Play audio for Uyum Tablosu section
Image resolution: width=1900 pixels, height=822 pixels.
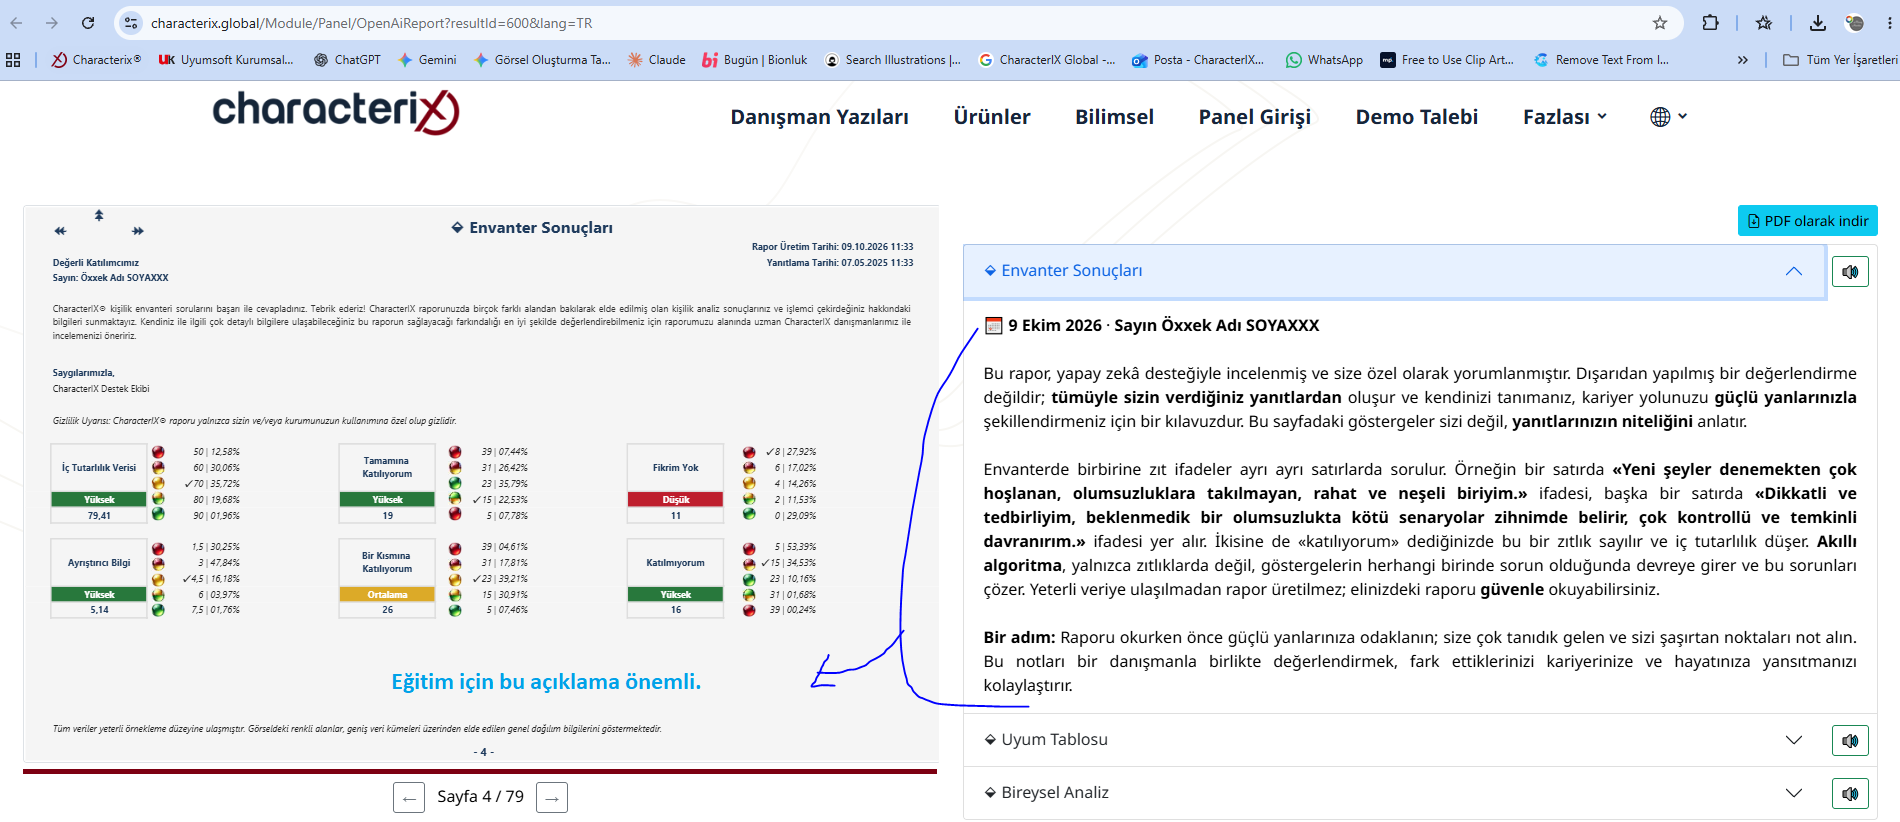click(x=1850, y=740)
